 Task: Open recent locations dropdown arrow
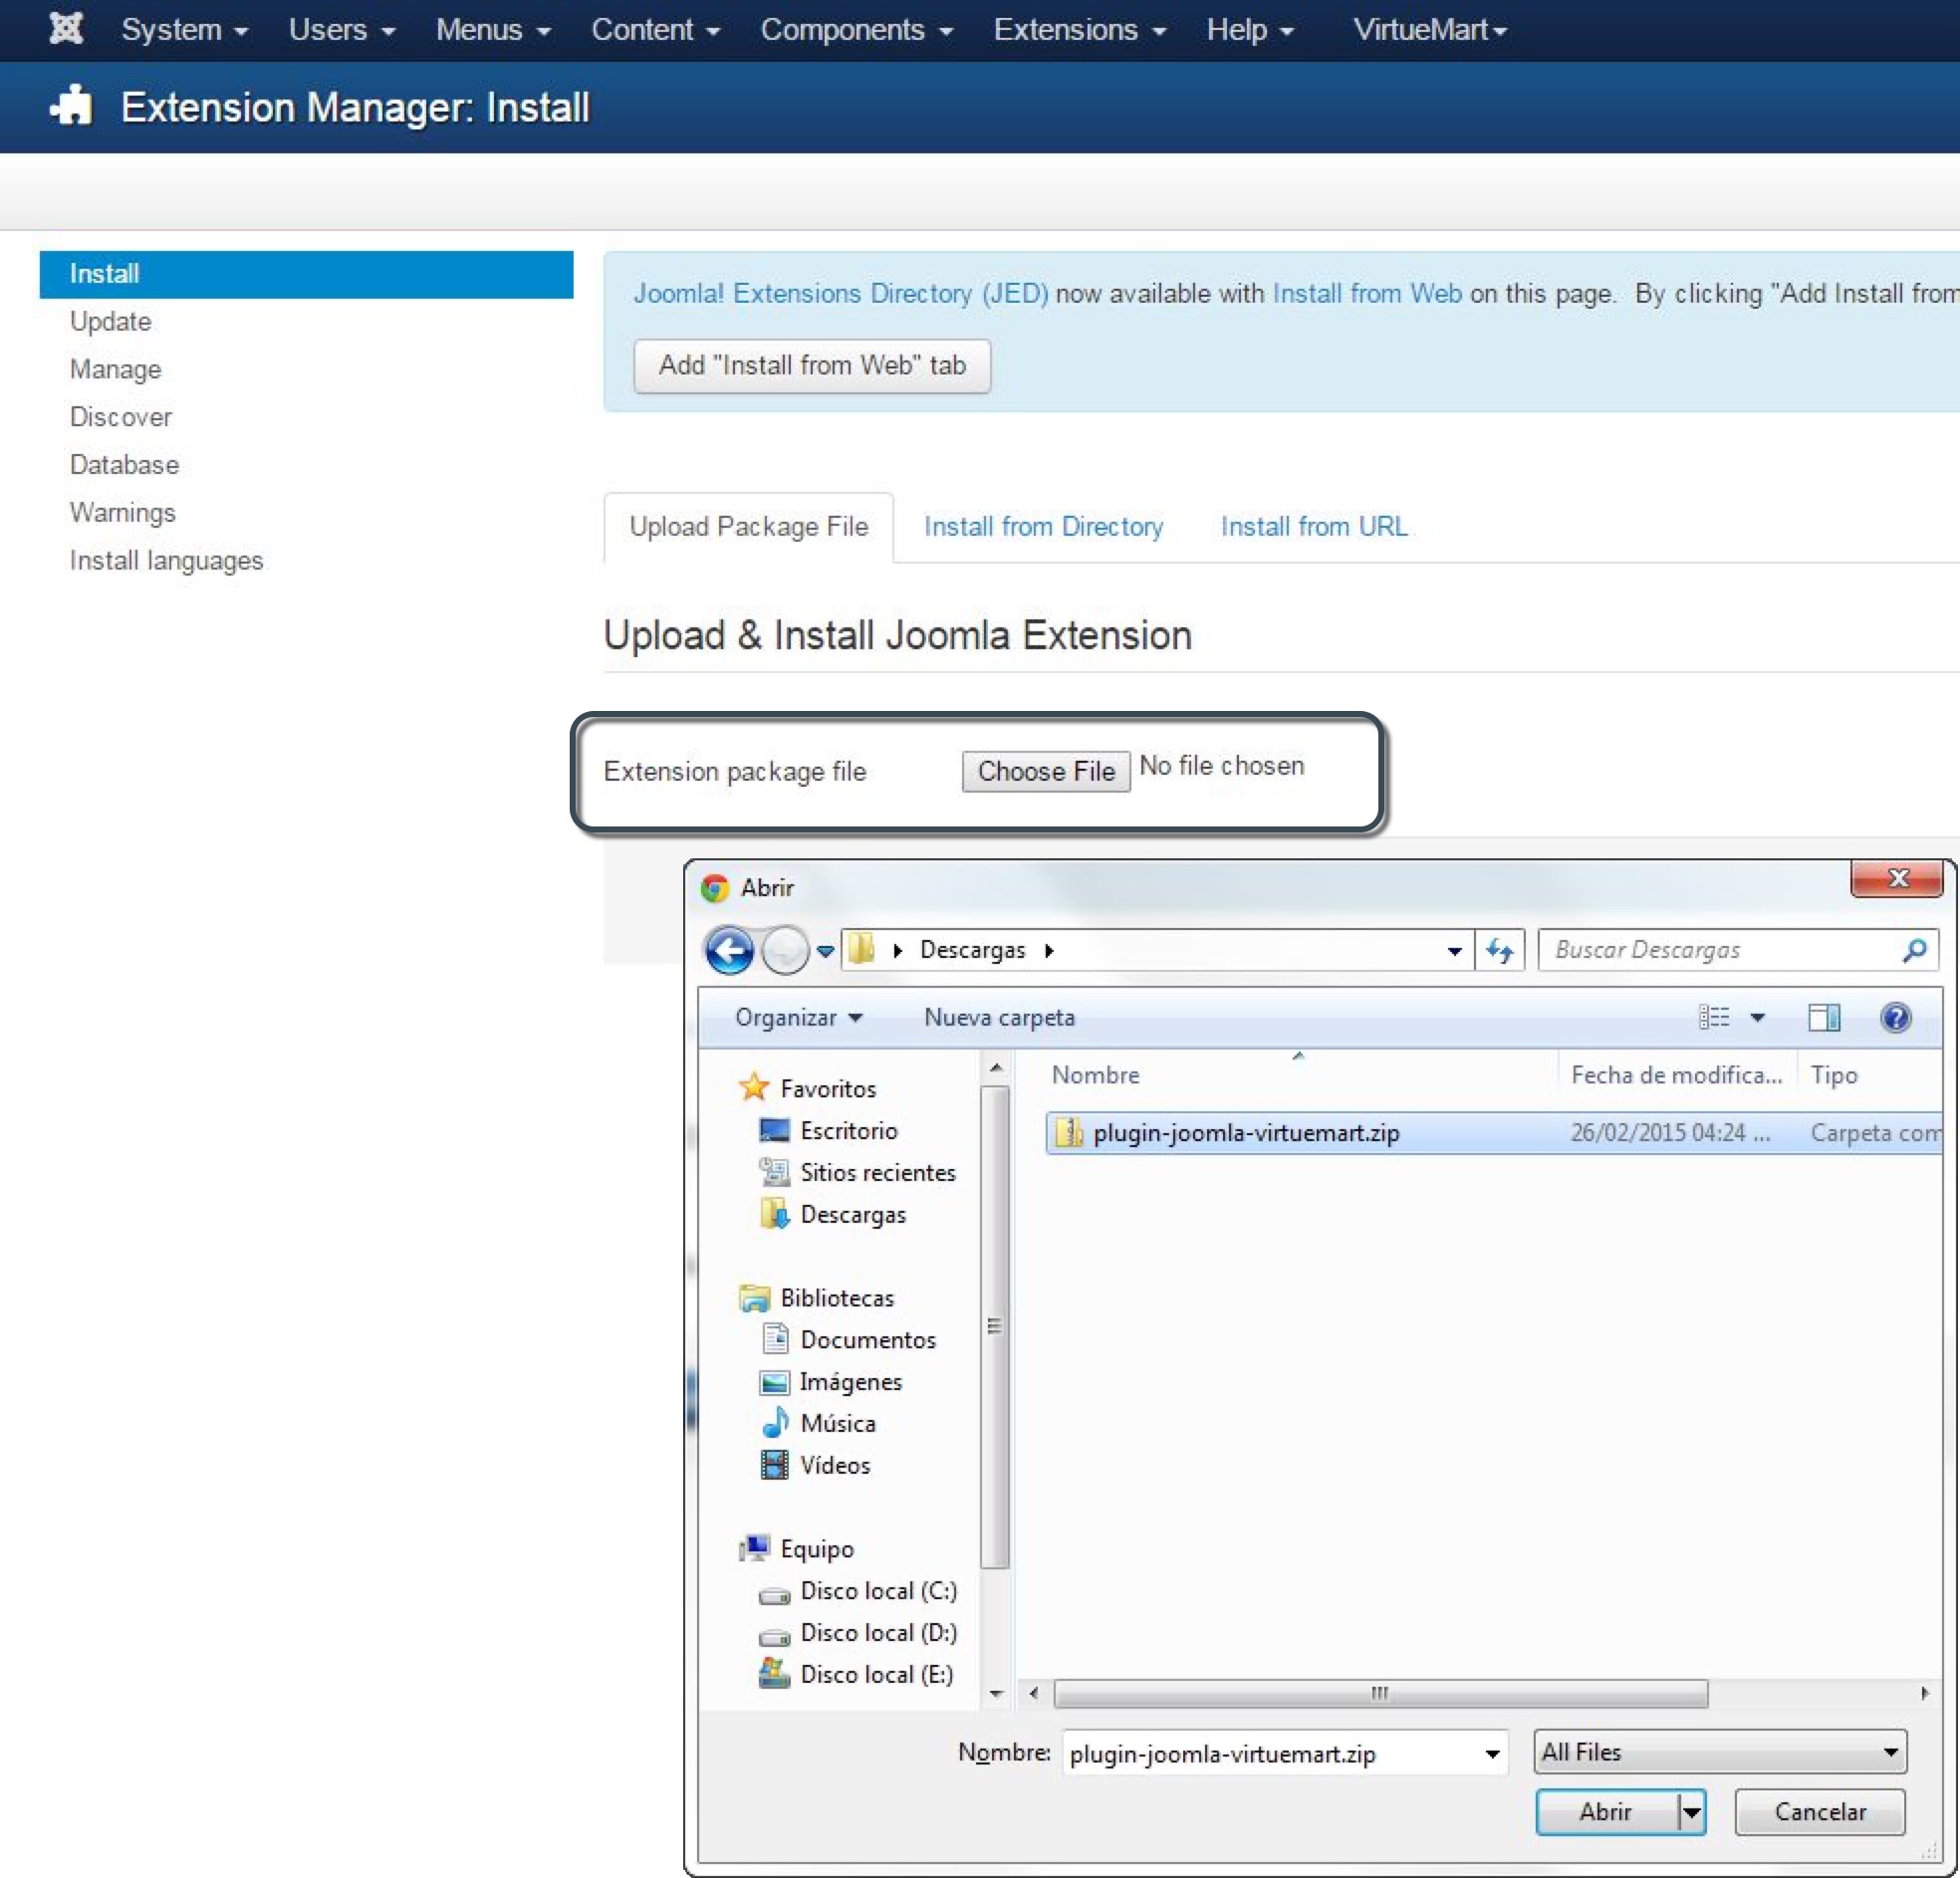point(825,950)
